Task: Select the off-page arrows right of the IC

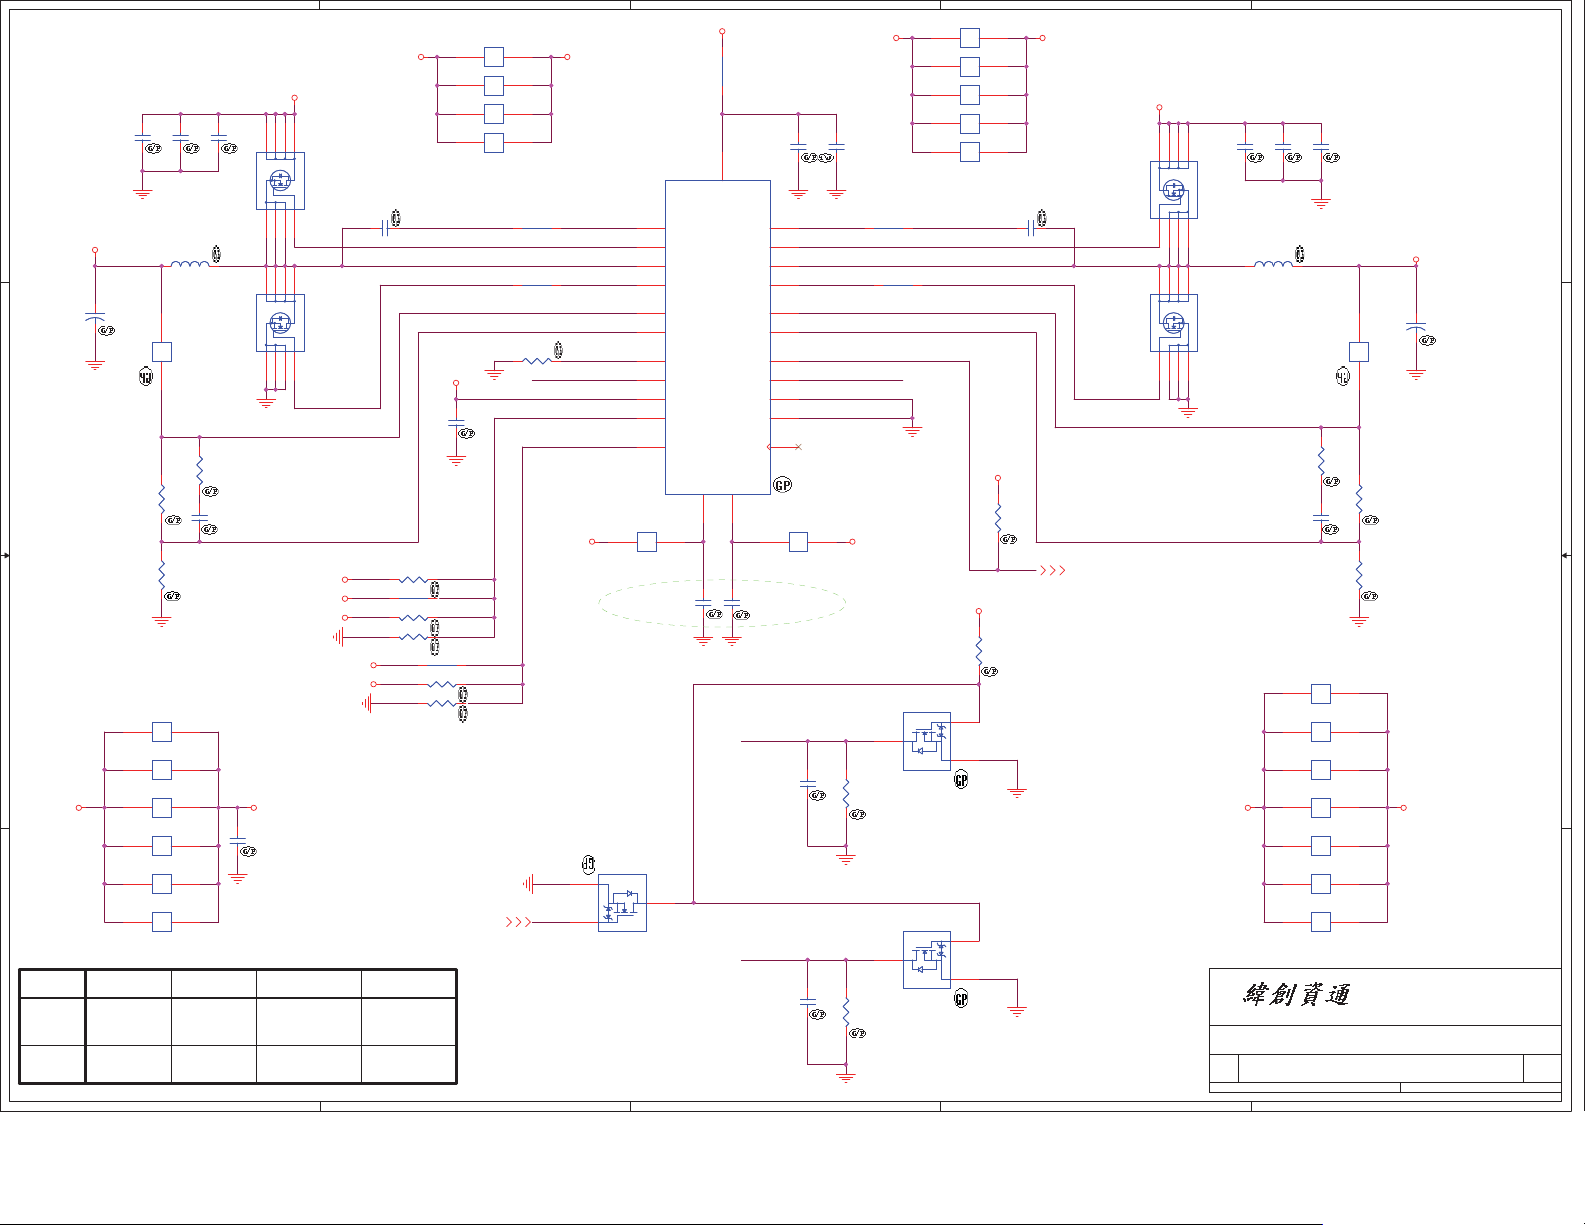Action: (1053, 570)
